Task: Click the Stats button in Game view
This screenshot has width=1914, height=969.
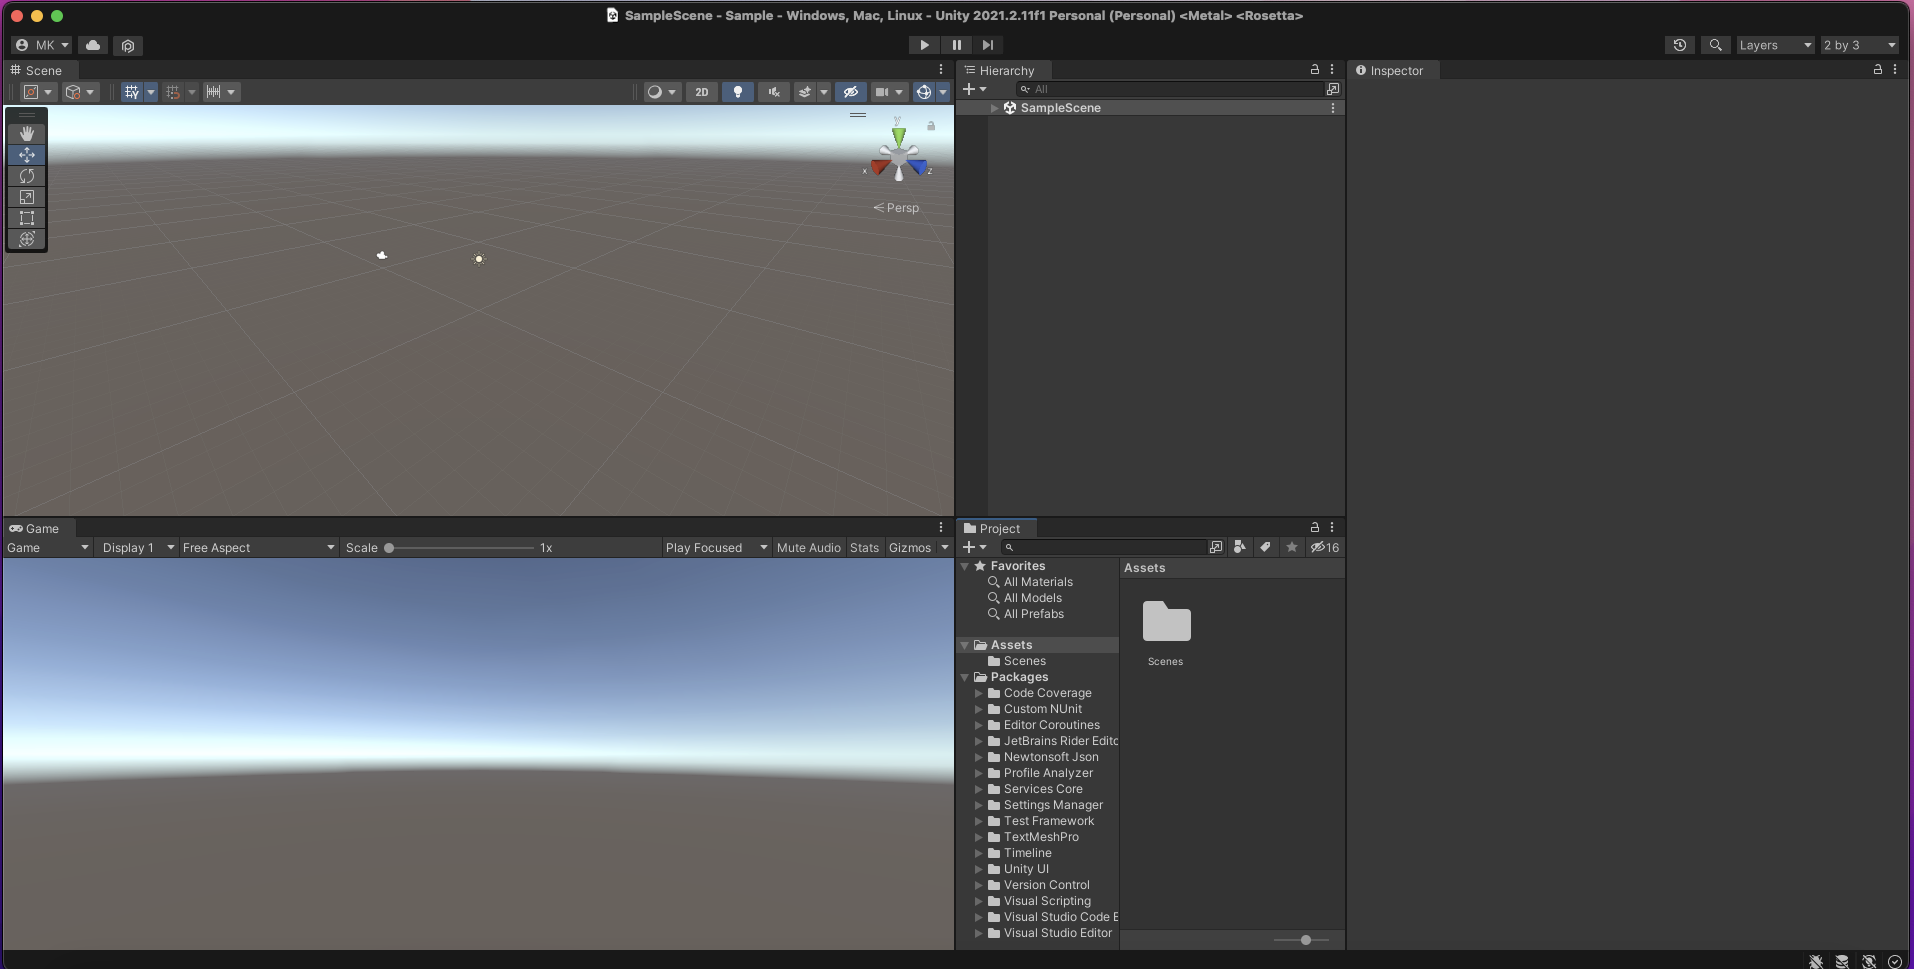Action: pyautogui.click(x=864, y=548)
